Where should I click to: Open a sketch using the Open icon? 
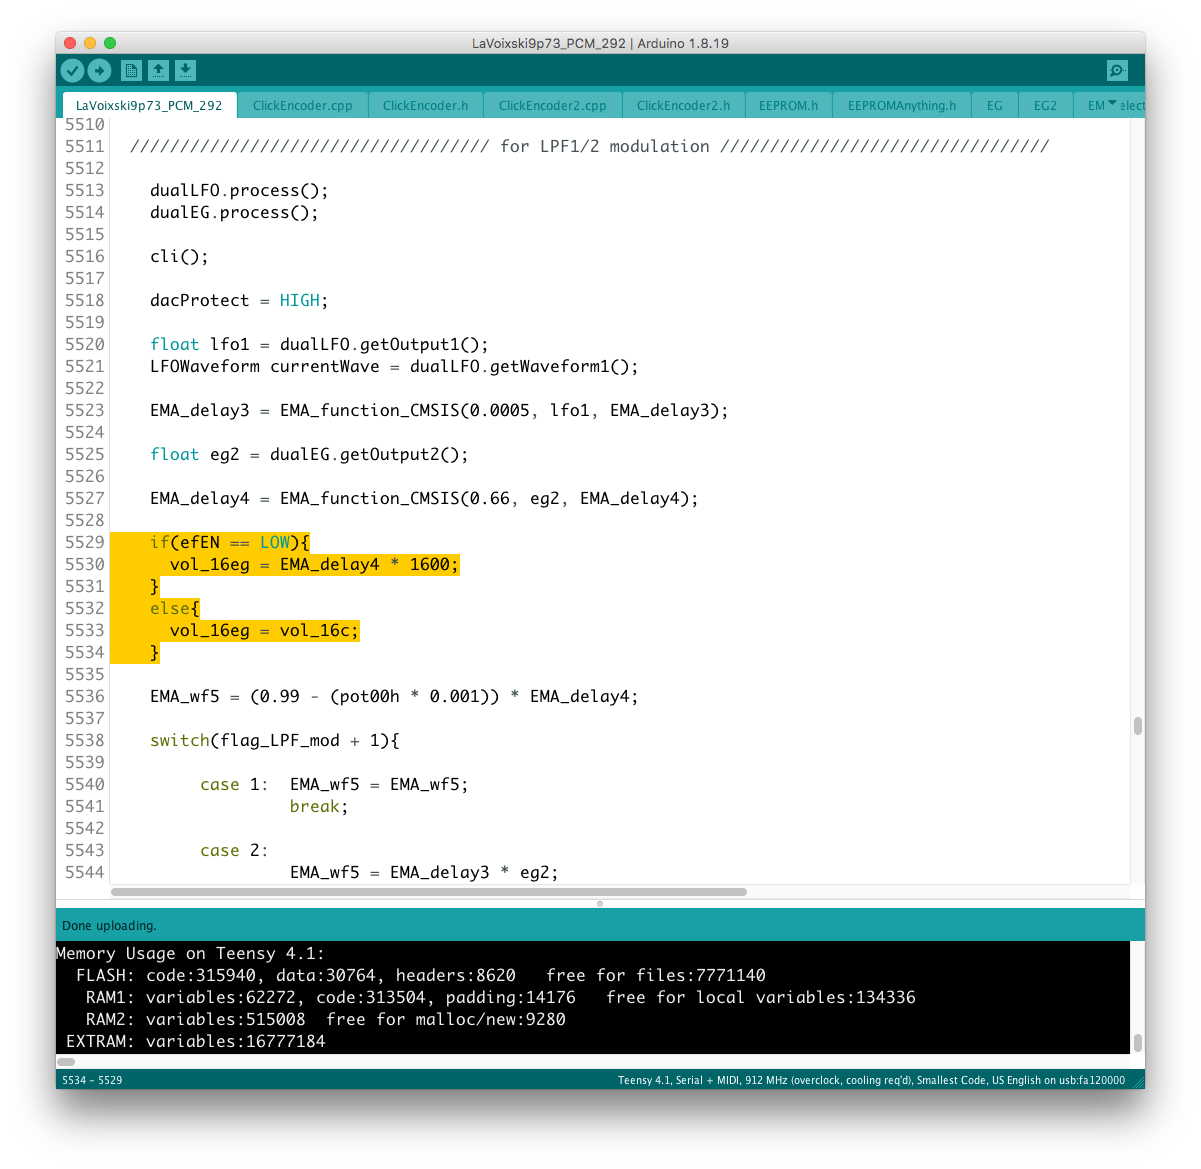click(x=158, y=70)
